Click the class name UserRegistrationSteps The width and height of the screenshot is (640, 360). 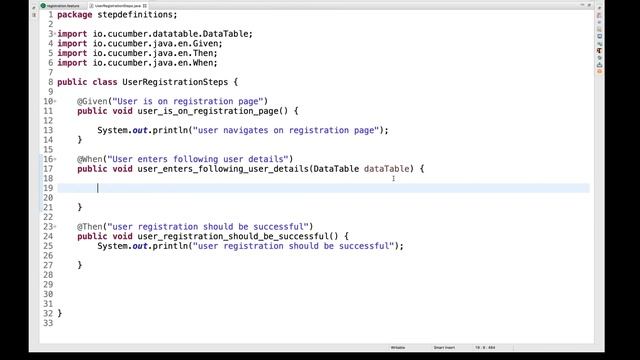[x=175, y=82]
